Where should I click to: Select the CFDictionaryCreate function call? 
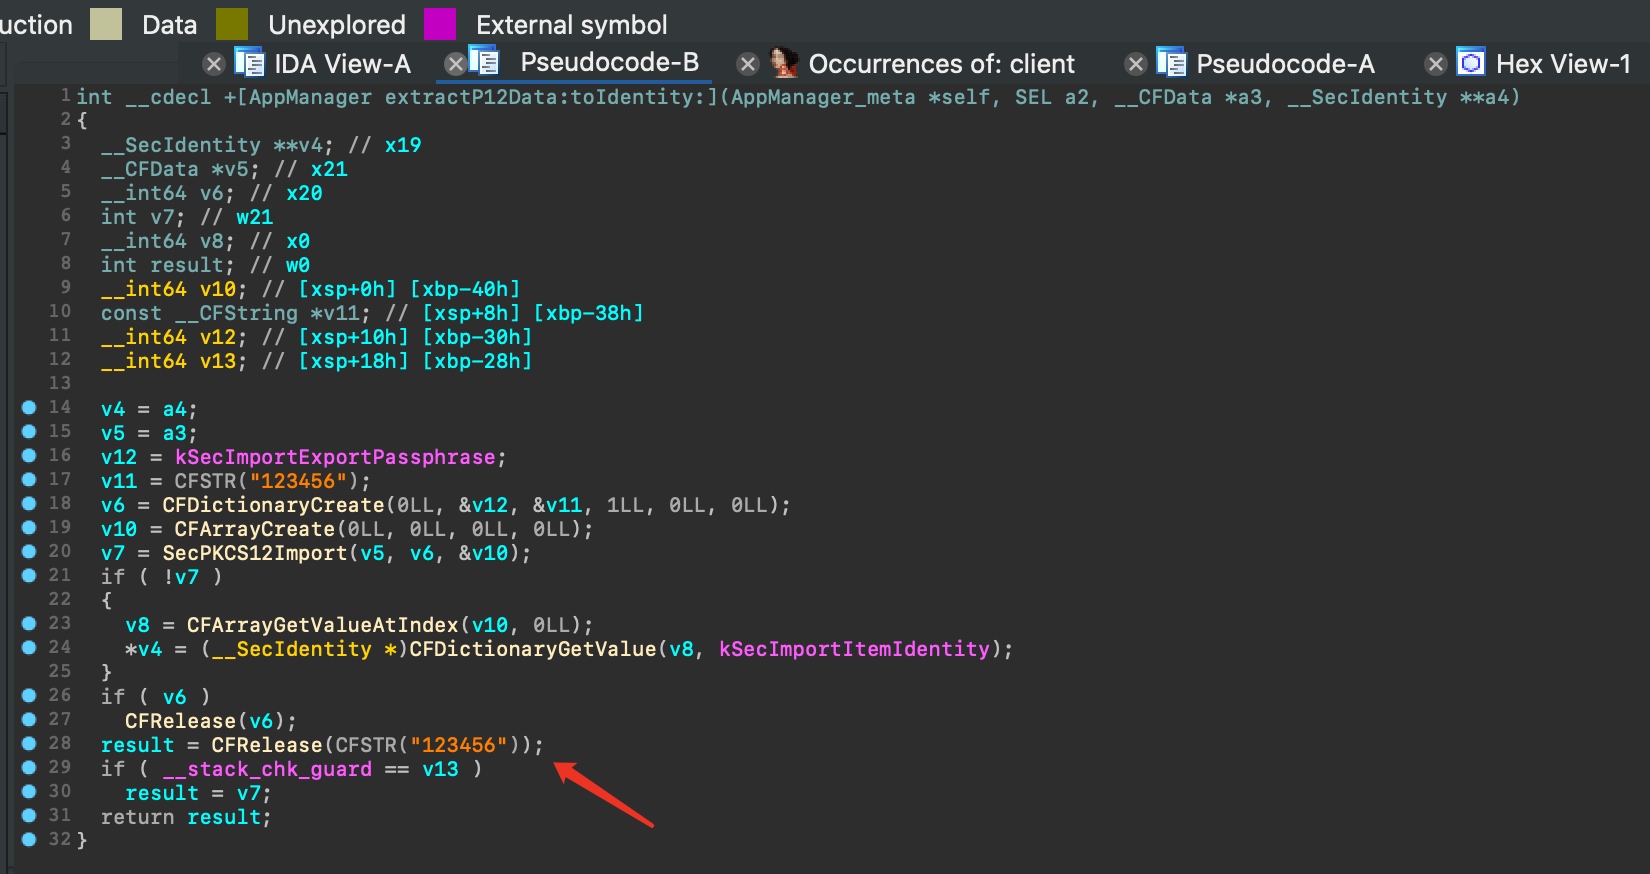[273, 505]
